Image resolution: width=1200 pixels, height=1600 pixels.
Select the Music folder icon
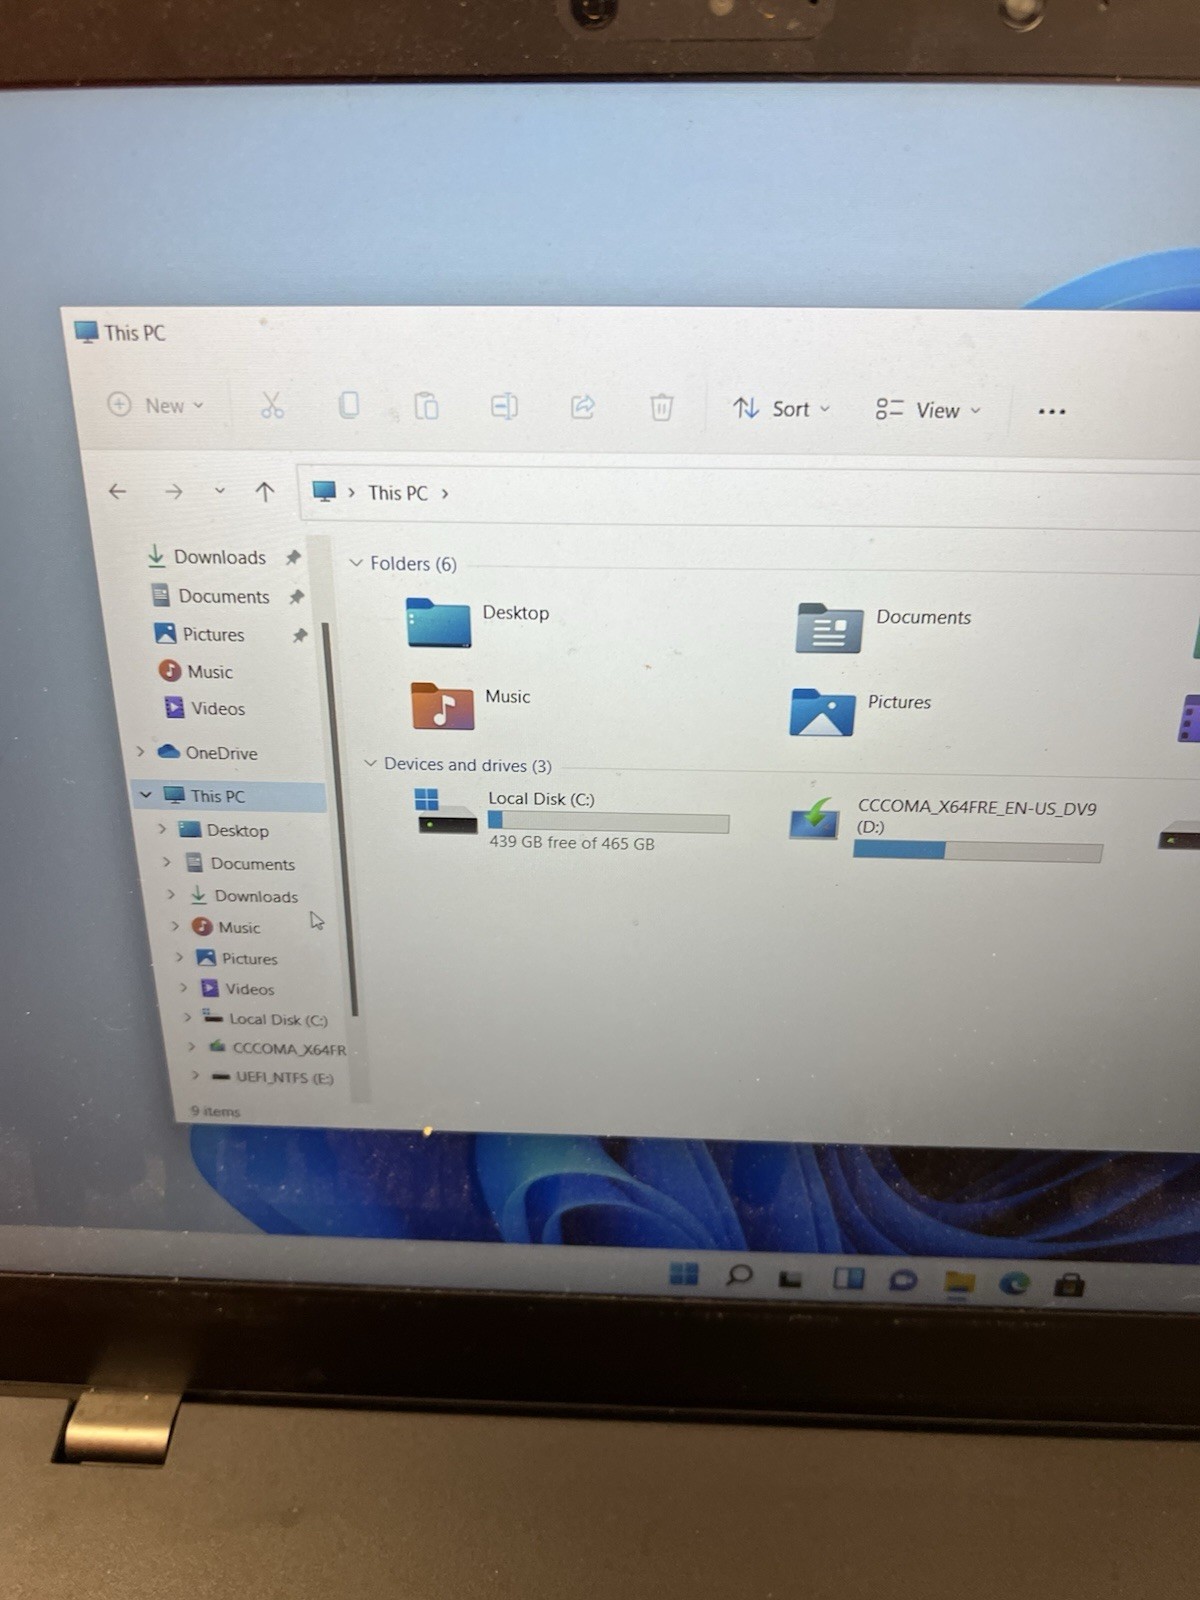pyautogui.click(x=442, y=705)
